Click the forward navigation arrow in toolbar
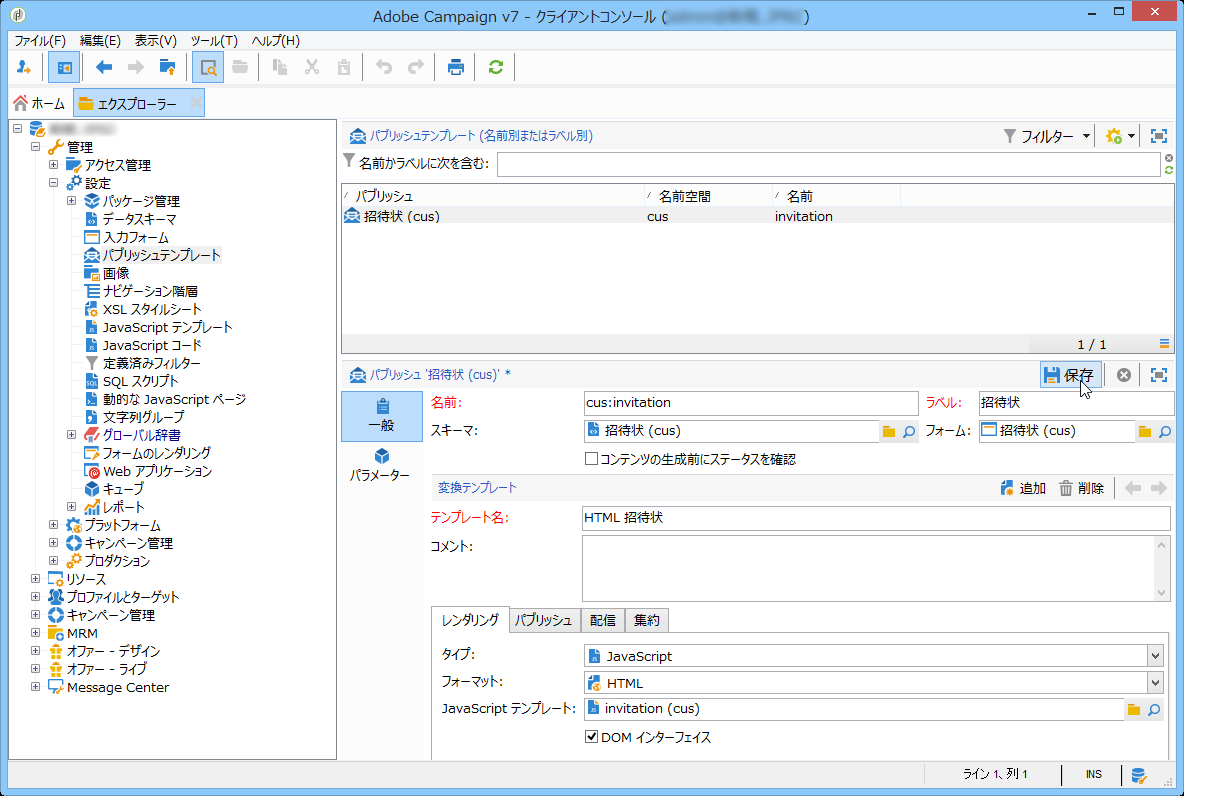The height and width of the screenshot is (812, 1208). 136,67
